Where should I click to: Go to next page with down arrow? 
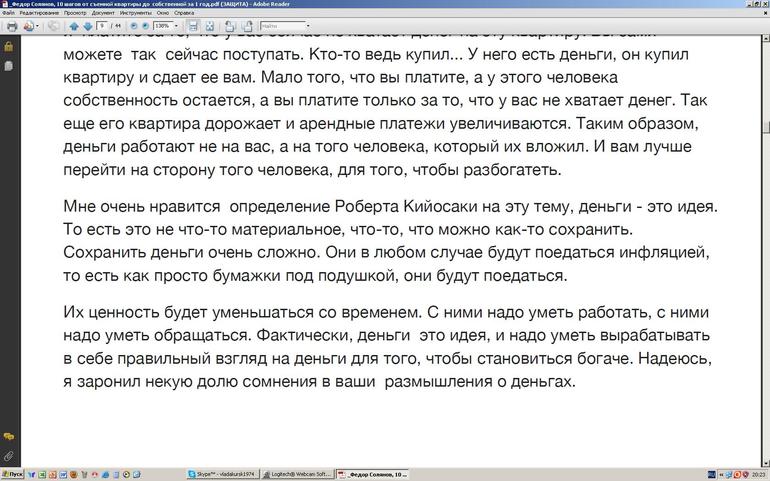(x=88, y=26)
